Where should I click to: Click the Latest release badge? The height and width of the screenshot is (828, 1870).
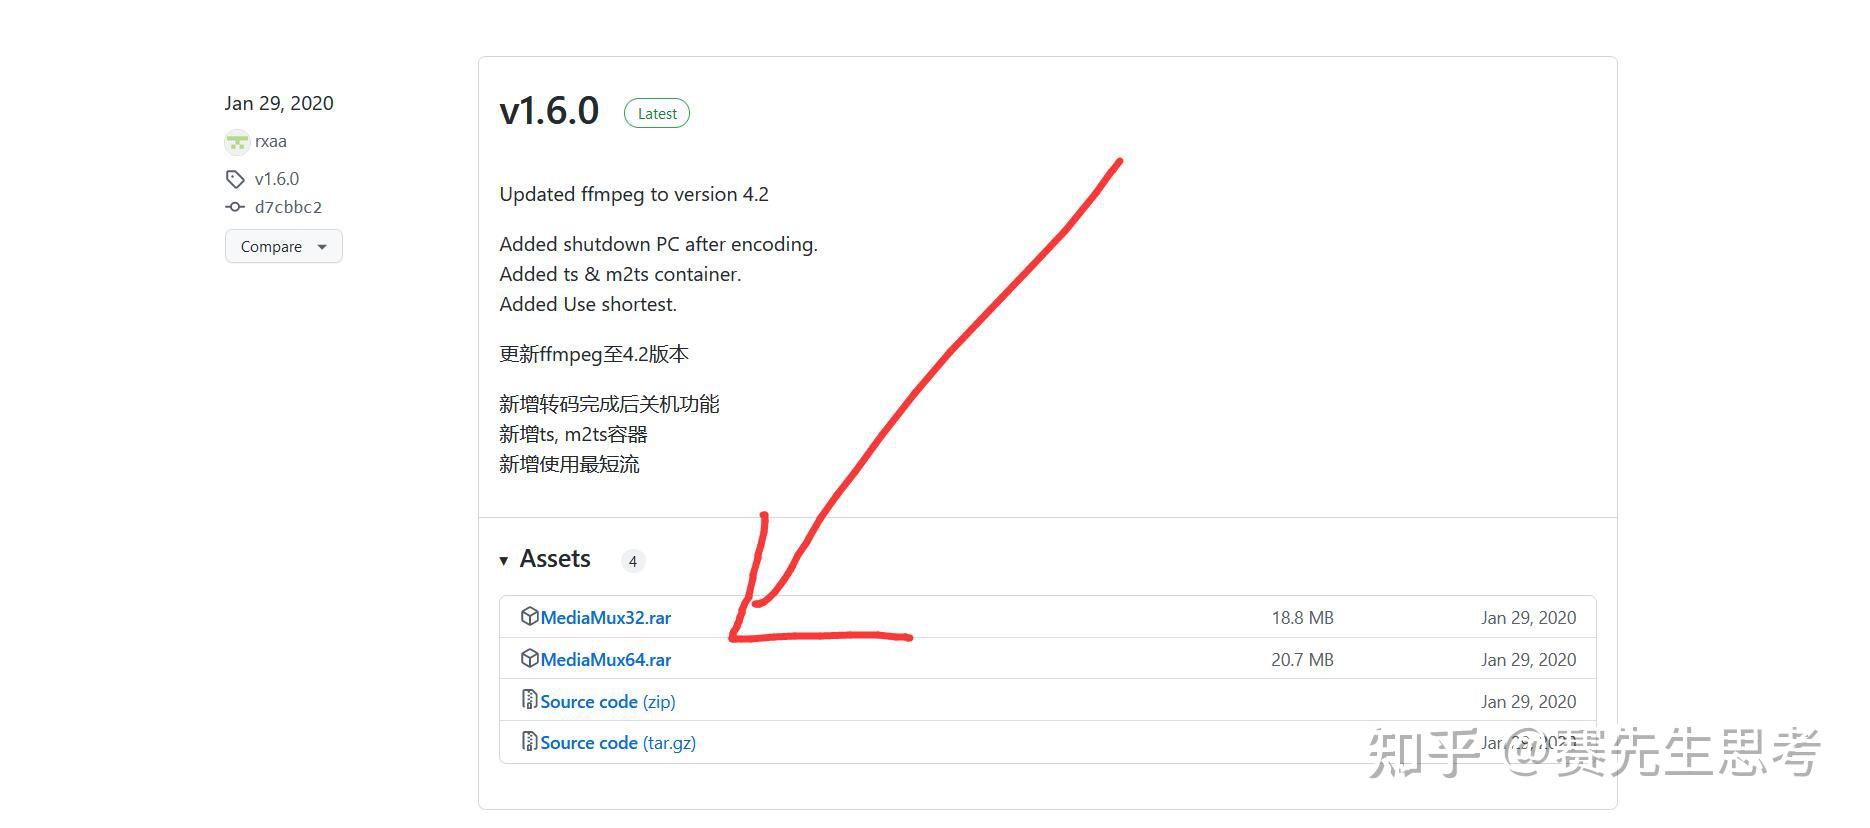click(x=657, y=113)
